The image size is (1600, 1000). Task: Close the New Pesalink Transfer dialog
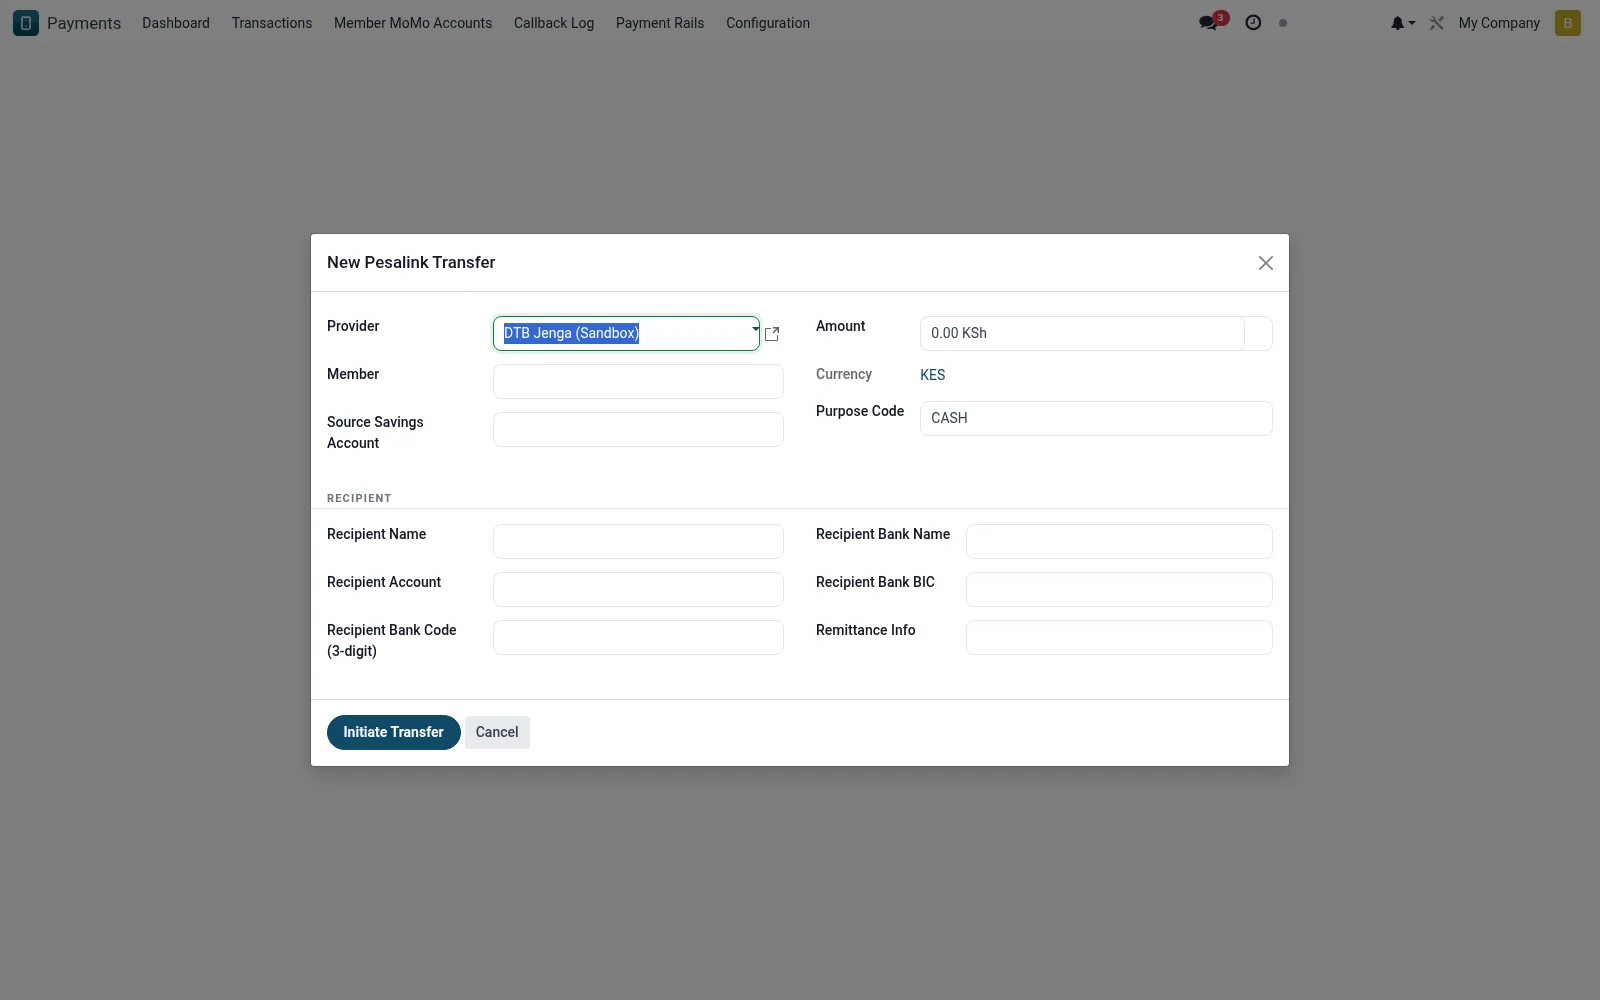point(1266,263)
